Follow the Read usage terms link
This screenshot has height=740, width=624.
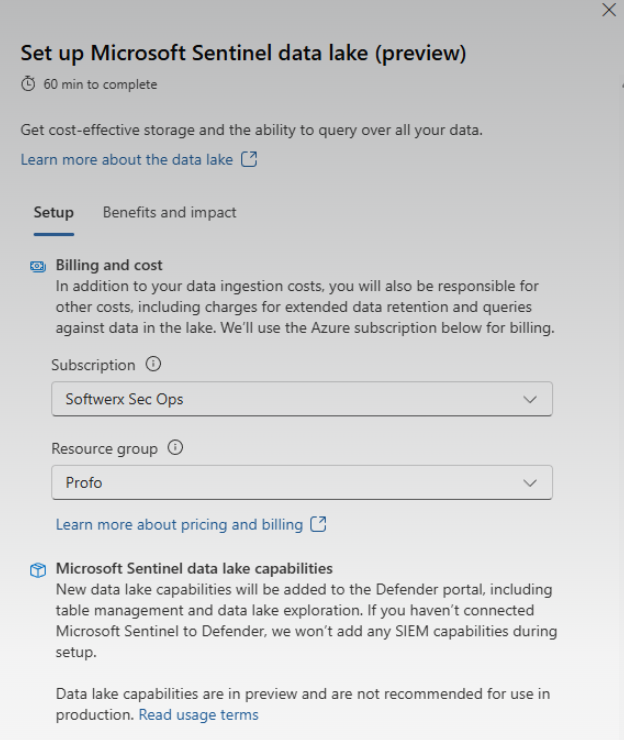coord(199,715)
